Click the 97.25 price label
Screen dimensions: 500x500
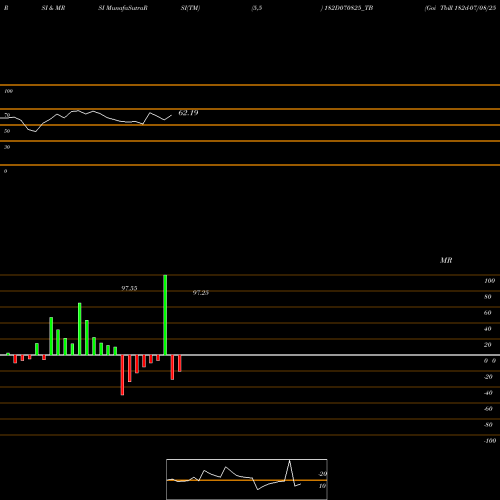(201, 293)
